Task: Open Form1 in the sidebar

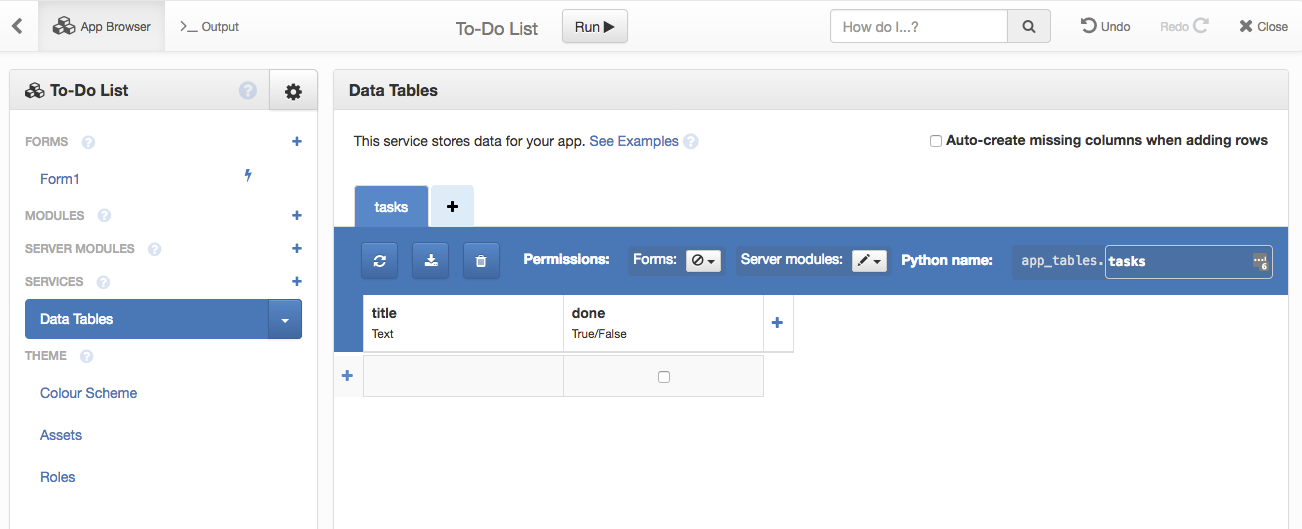Action: [x=60, y=179]
